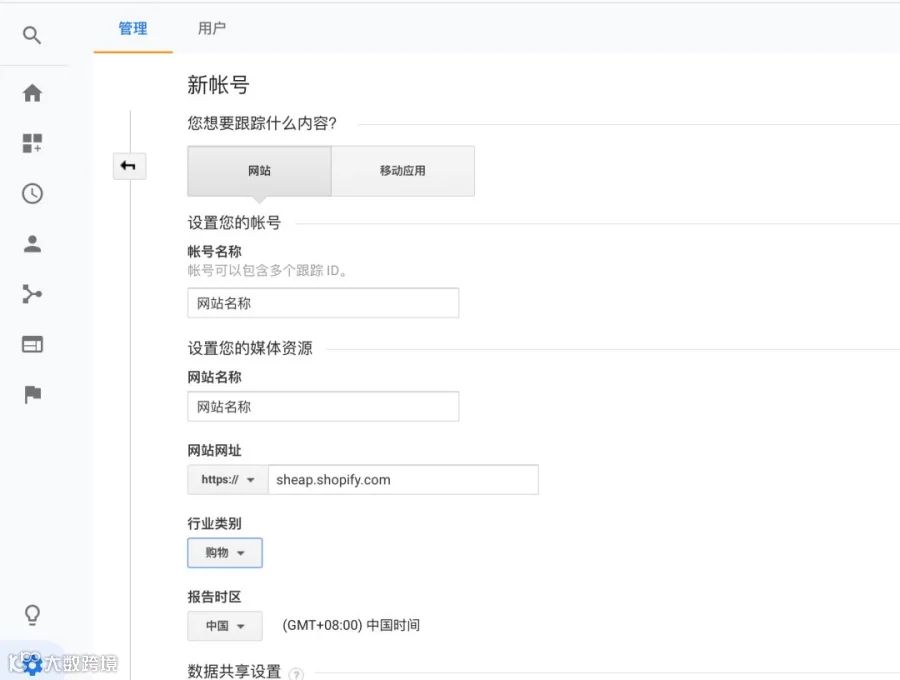This screenshot has height=680, width=900.
Task: Open Acquisition branching arrows icon
Action: click(32, 294)
